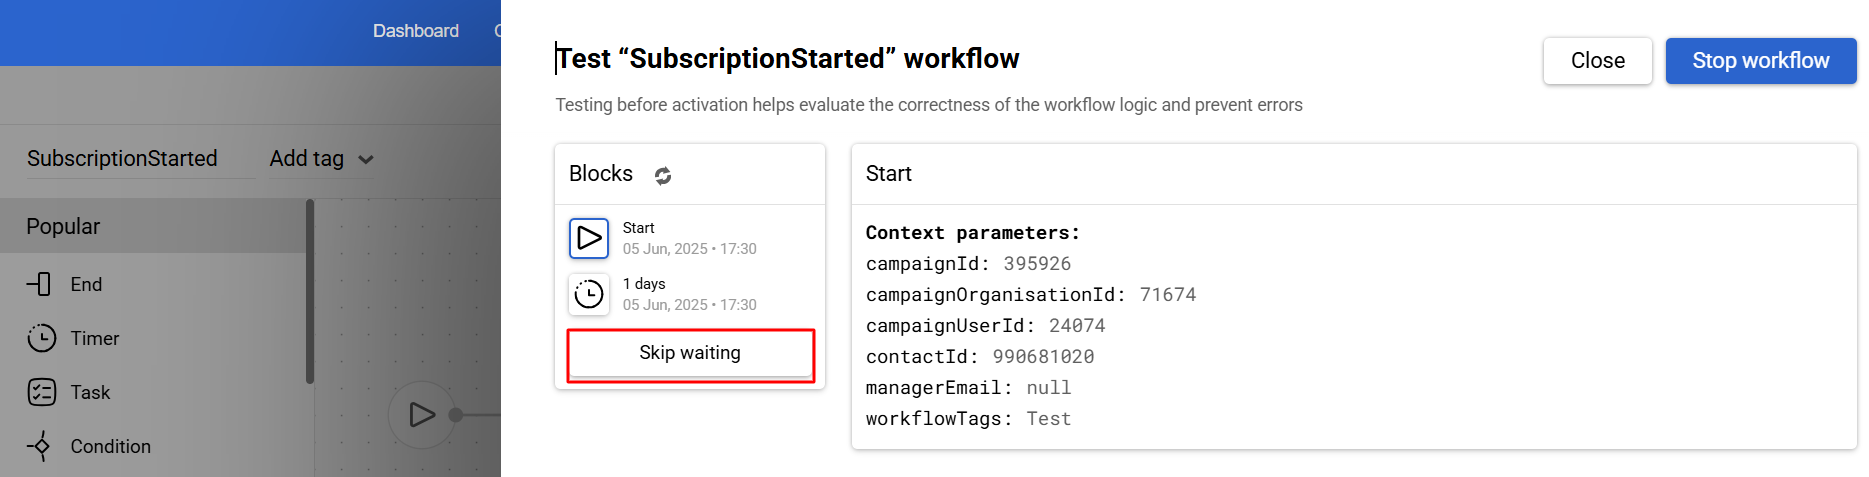Stop the running test workflow
The width and height of the screenshot is (1869, 477).
pos(1761,61)
